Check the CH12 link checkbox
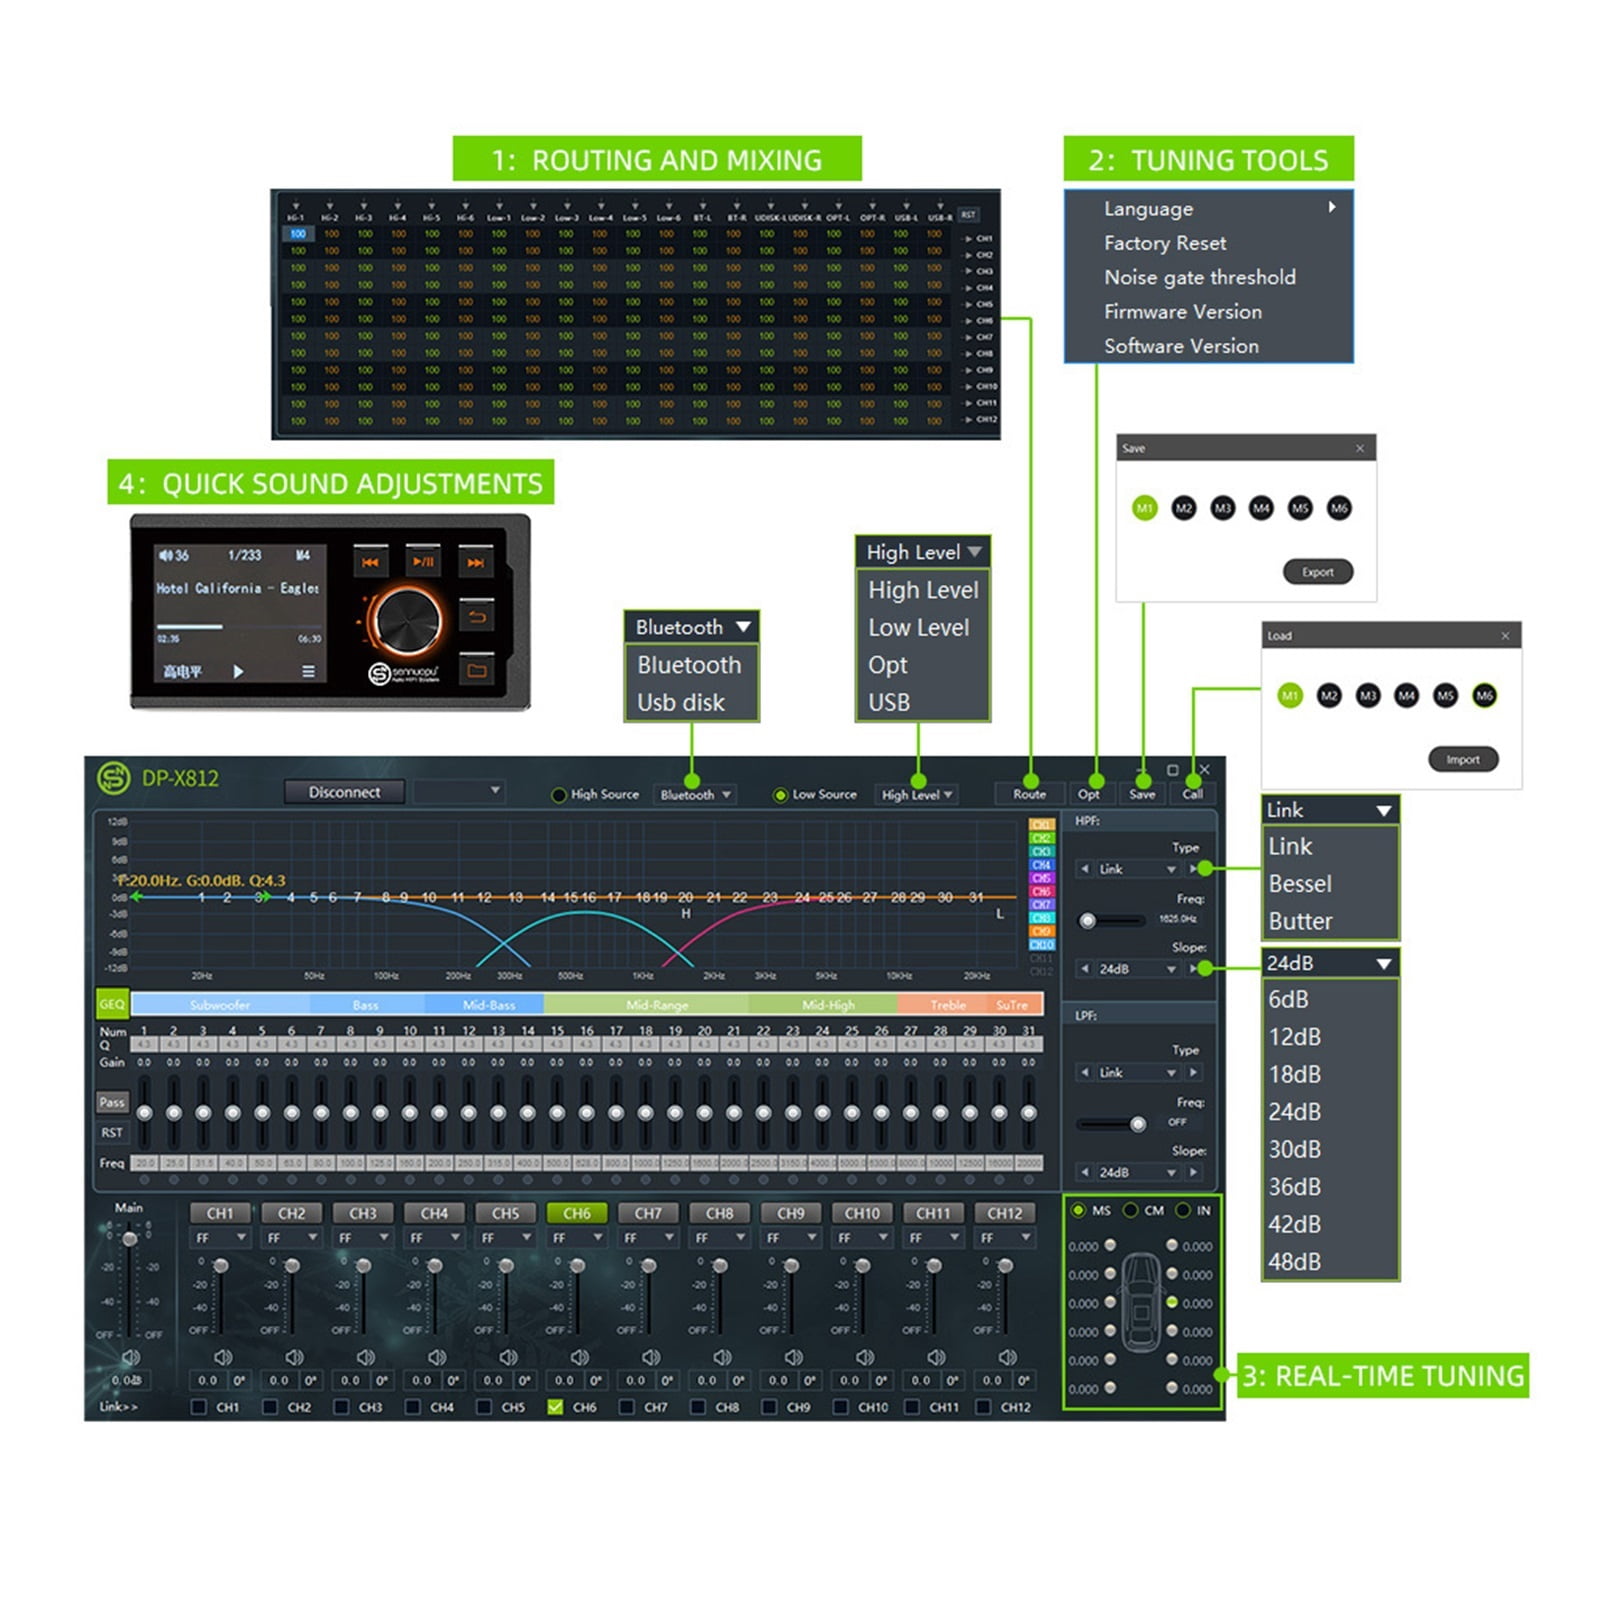 984,1407
